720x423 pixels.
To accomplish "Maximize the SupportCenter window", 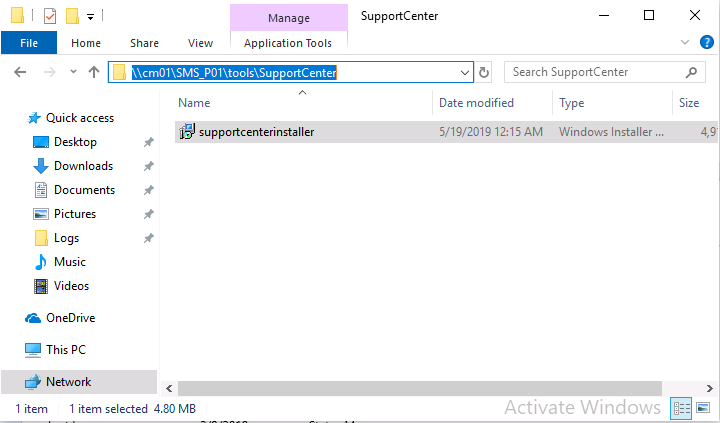I will [649, 16].
